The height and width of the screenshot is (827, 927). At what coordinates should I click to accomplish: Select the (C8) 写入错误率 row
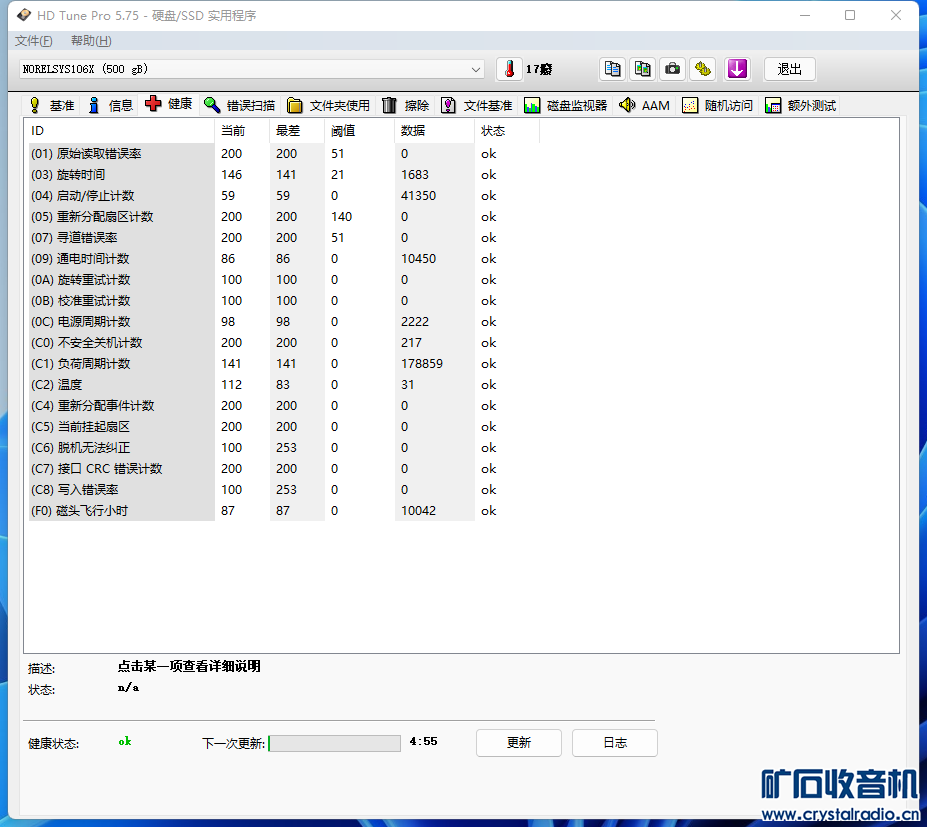click(x=284, y=489)
